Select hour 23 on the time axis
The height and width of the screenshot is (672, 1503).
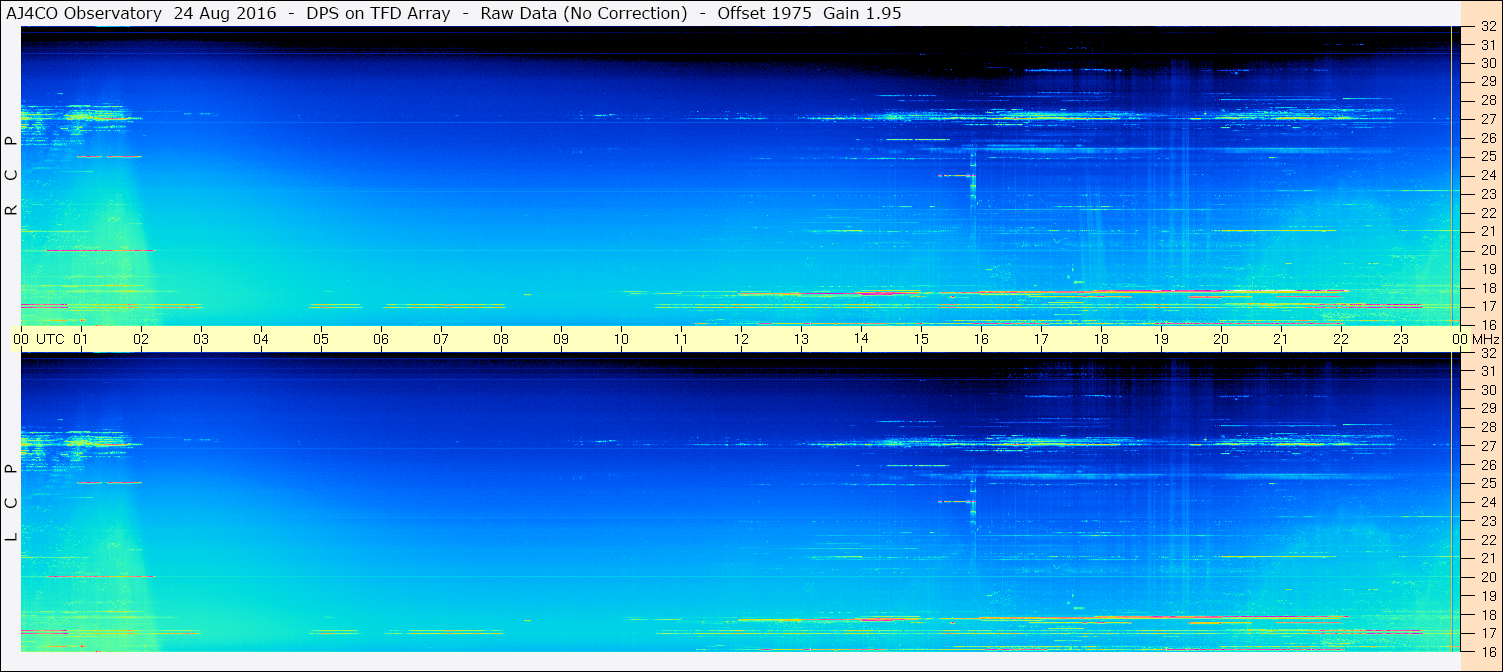1401,339
